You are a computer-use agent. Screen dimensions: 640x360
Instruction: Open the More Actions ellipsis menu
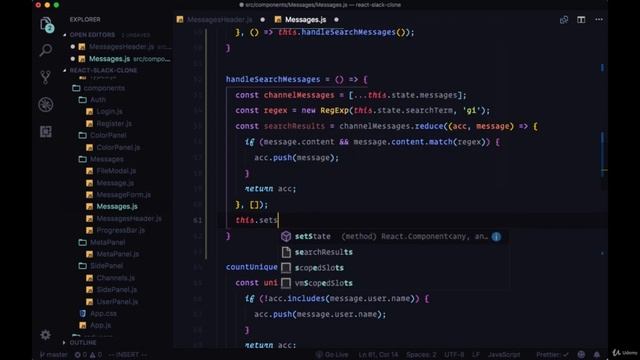599,20
